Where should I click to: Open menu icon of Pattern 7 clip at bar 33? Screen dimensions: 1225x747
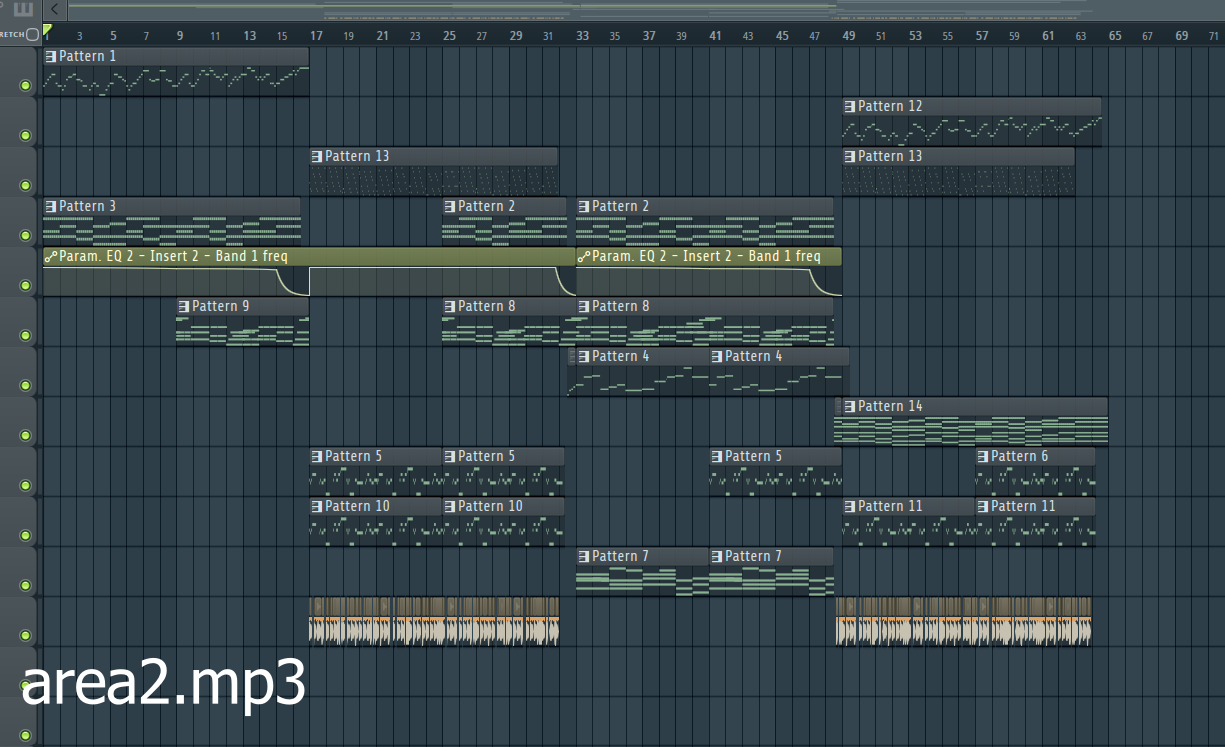[x=584, y=556]
